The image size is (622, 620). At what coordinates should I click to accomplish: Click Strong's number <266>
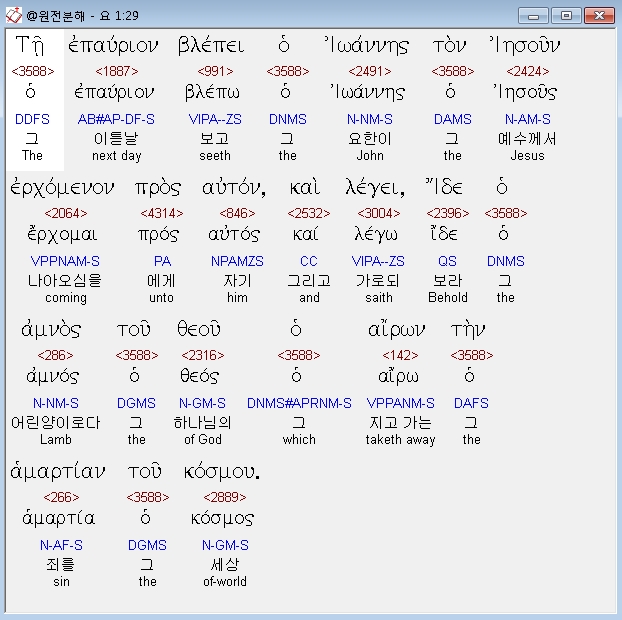coord(61,497)
